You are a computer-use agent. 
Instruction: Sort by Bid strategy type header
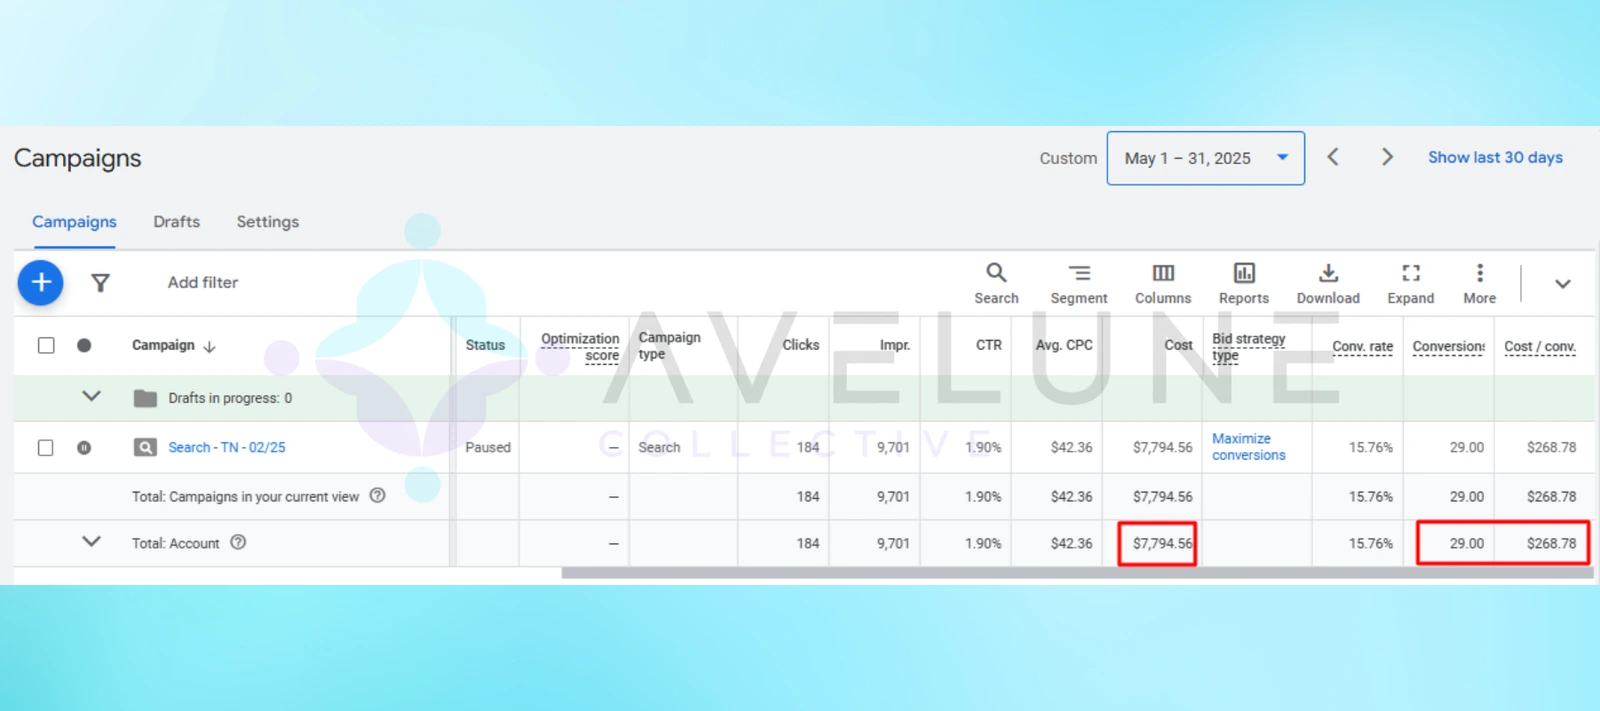pos(1248,347)
